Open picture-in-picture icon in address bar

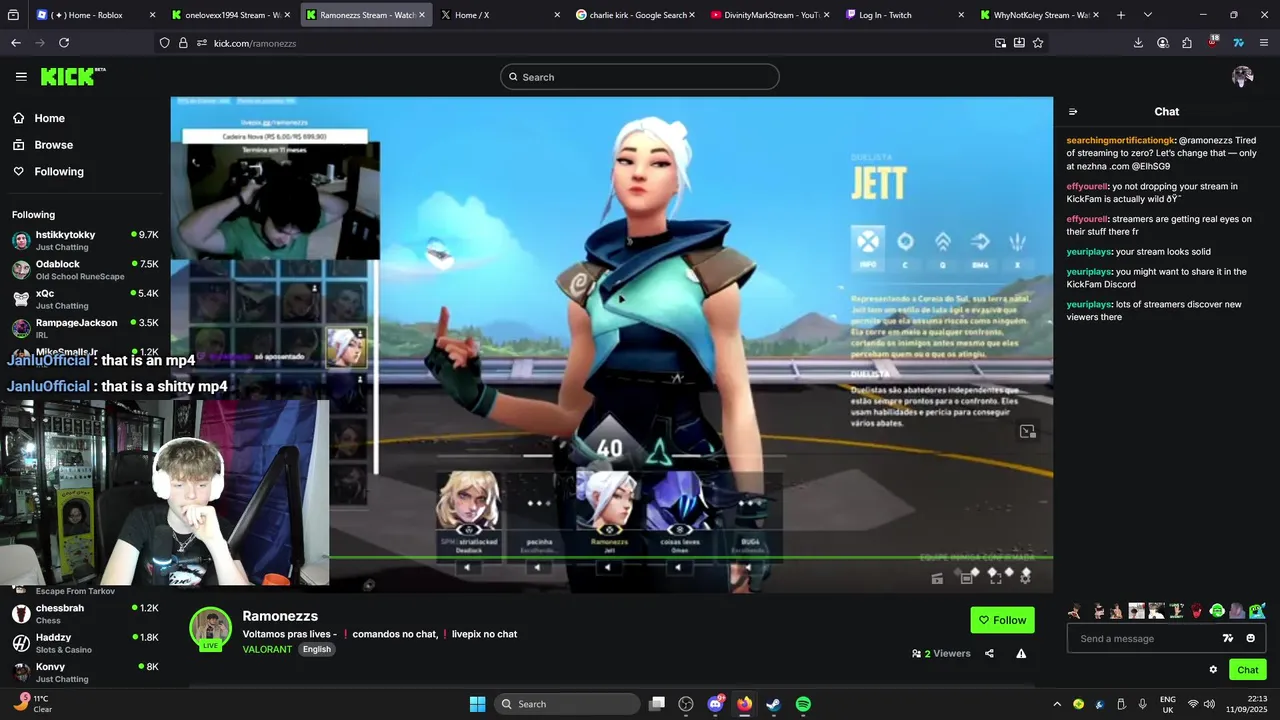(x=1000, y=43)
